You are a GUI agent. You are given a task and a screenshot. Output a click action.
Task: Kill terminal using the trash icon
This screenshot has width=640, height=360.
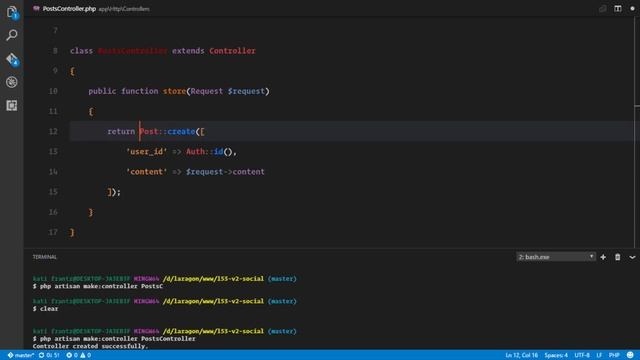(x=618, y=257)
